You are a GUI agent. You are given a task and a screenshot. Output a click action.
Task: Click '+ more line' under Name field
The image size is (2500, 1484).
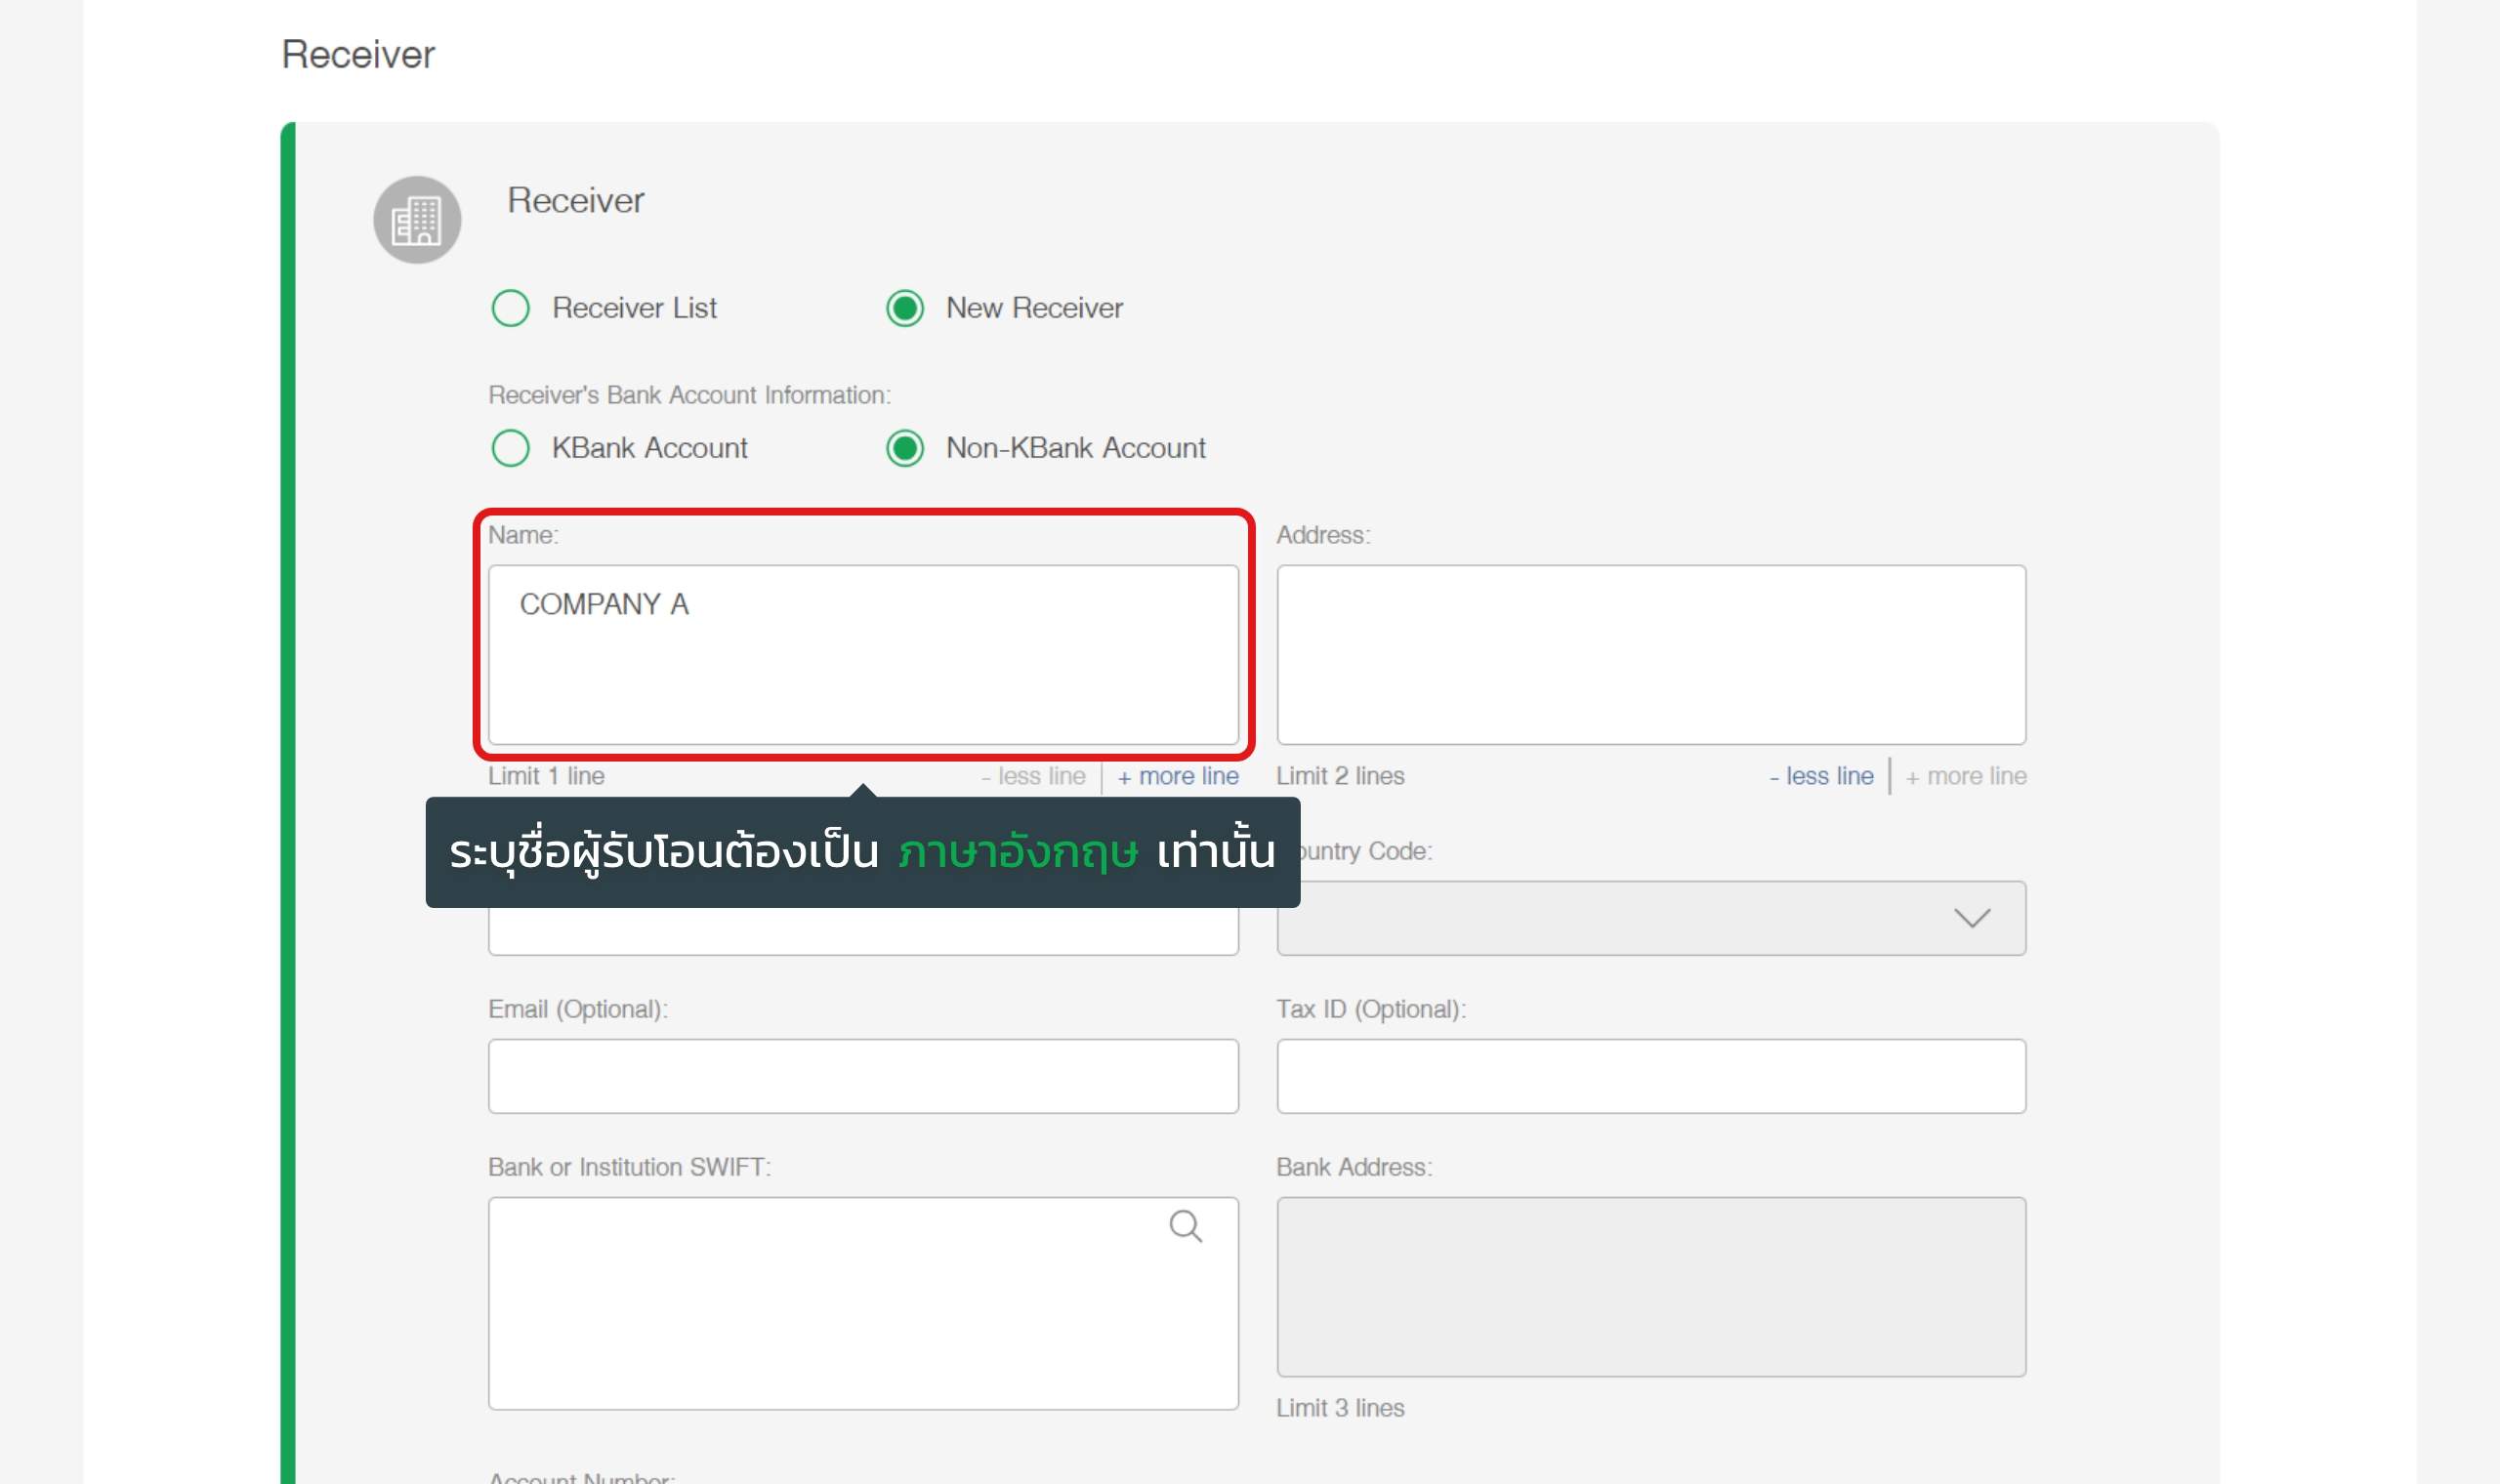pyautogui.click(x=1177, y=776)
